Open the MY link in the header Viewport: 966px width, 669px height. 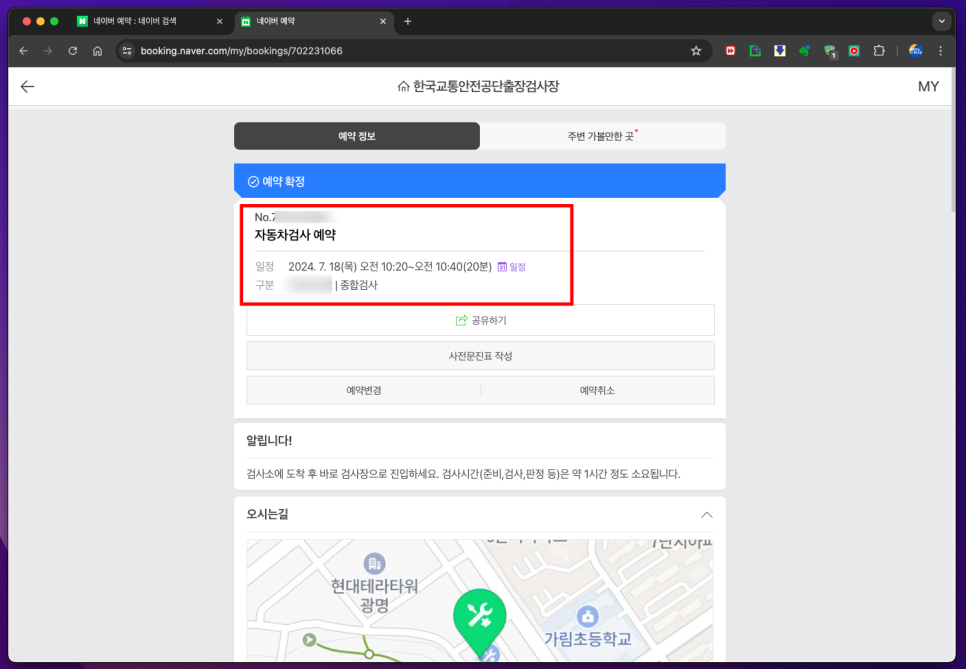pos(928,87)
